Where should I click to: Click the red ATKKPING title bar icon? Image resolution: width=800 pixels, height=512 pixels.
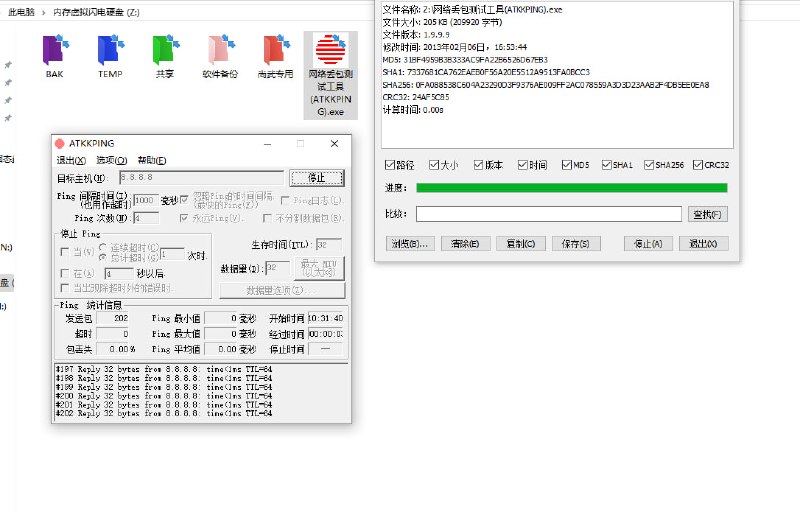[60, 144]
